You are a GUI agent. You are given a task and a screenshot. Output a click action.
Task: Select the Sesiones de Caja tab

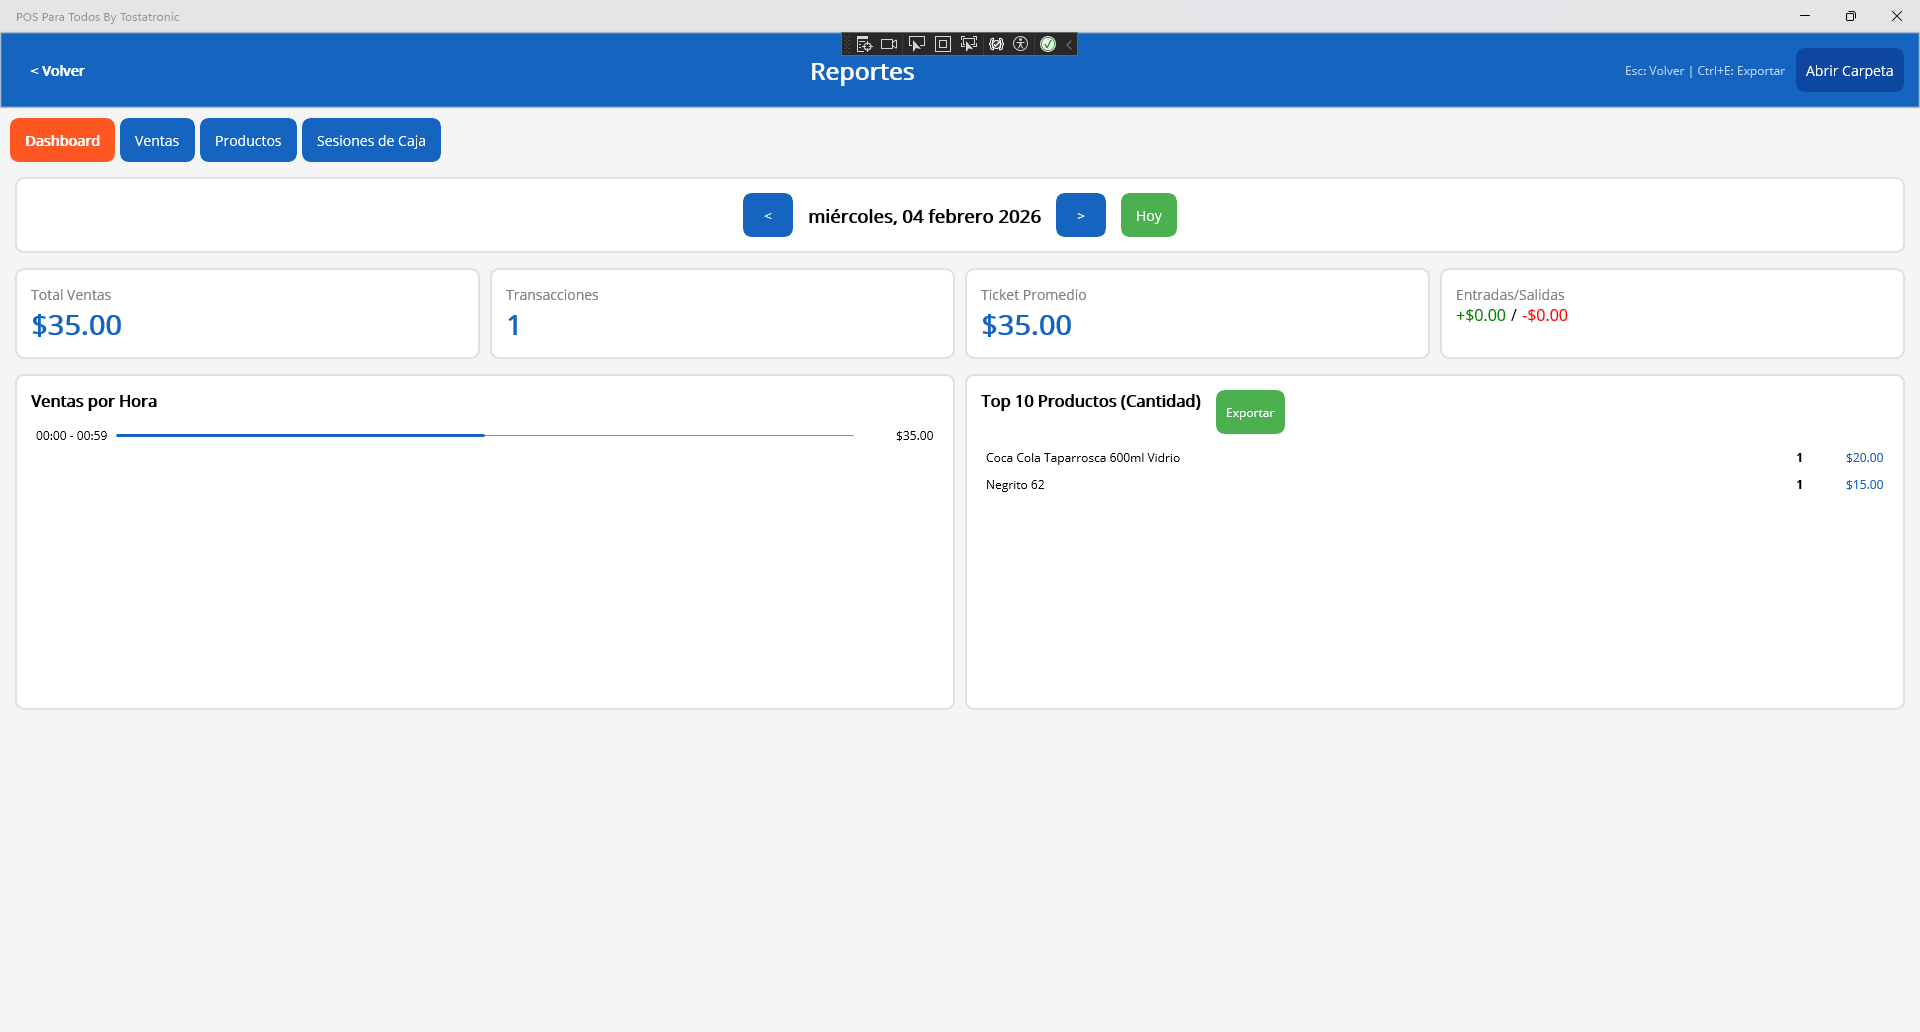pyautogui.click(x=371, y=140)
